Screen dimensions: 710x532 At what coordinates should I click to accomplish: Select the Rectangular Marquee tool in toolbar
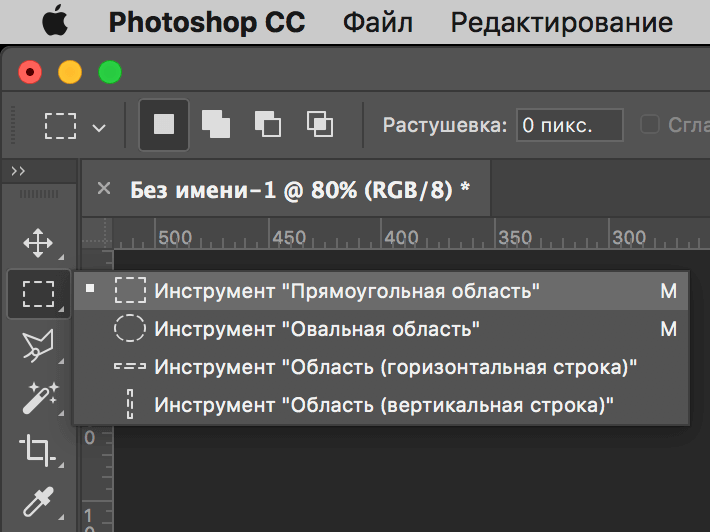[38, 294]
